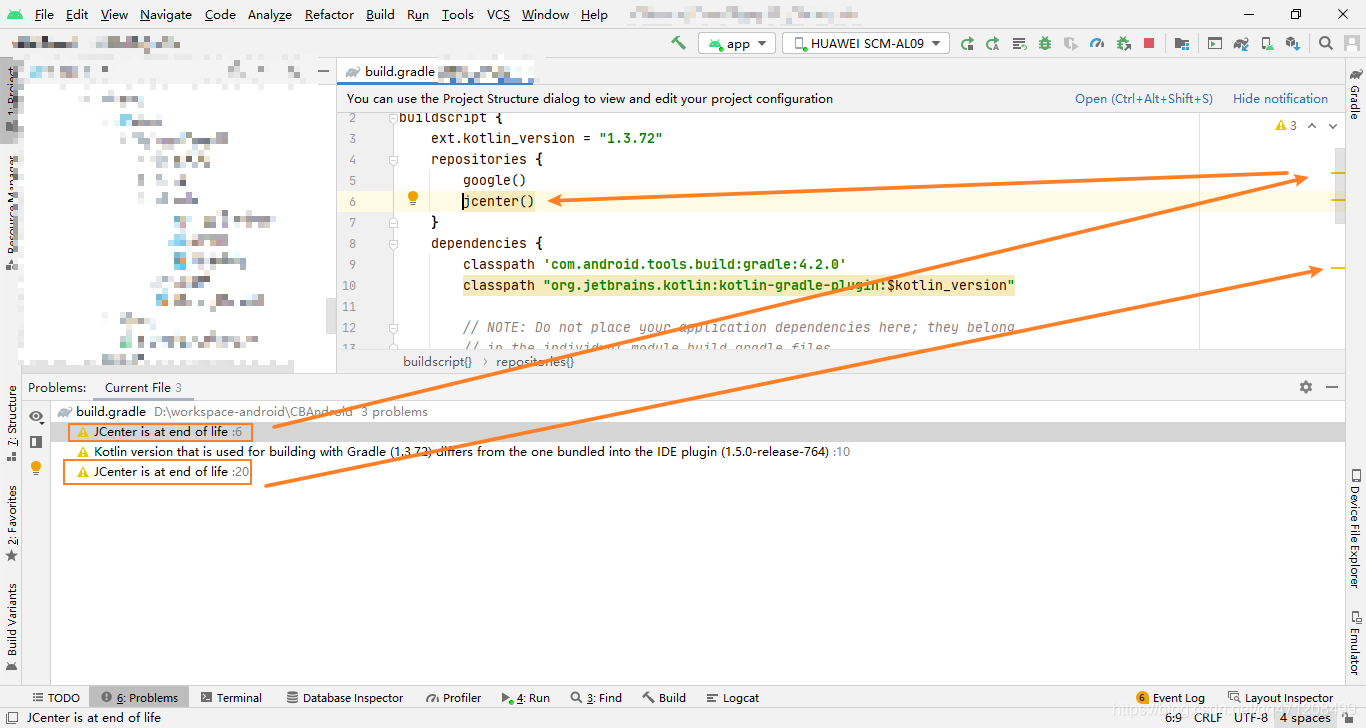
Task: Click the green Debug bug icon
Action: coord(1045,43)
